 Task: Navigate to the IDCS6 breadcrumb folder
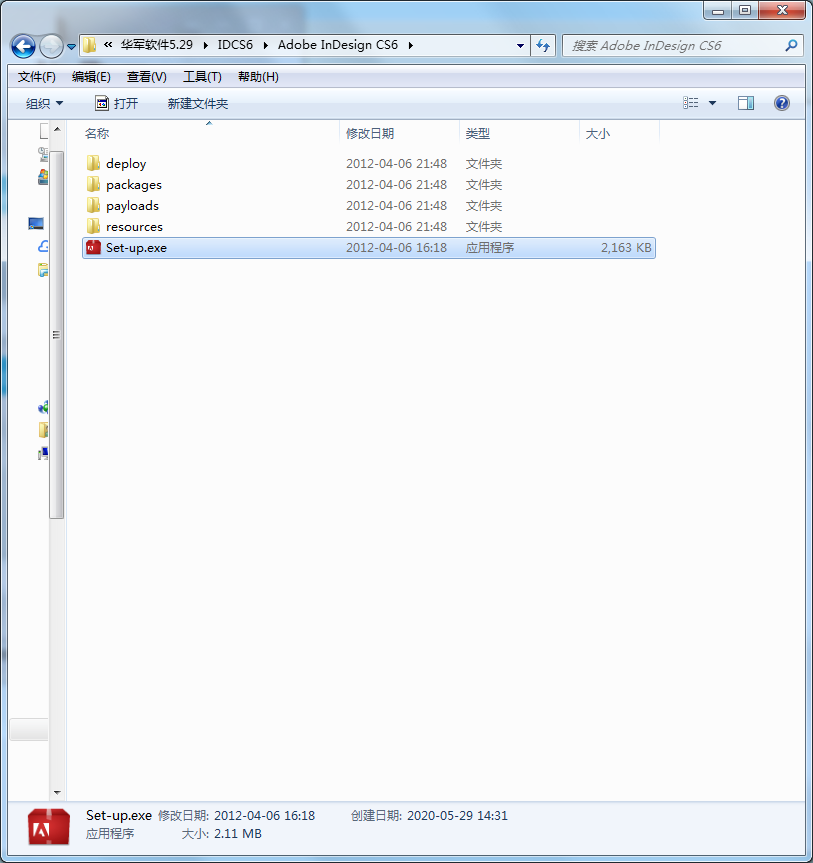pos(235,45)
